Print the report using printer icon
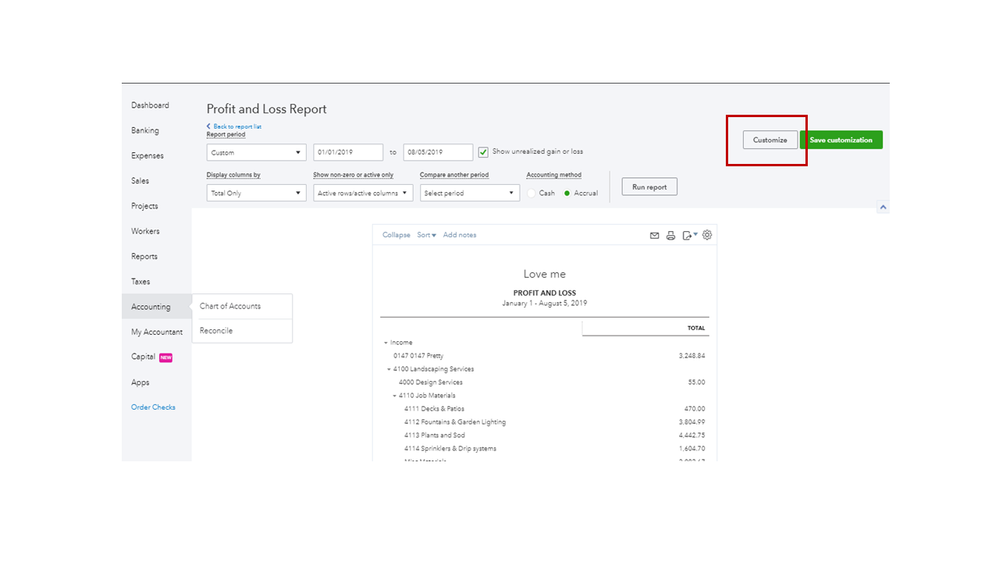999x562 pixels. [671, 236]
